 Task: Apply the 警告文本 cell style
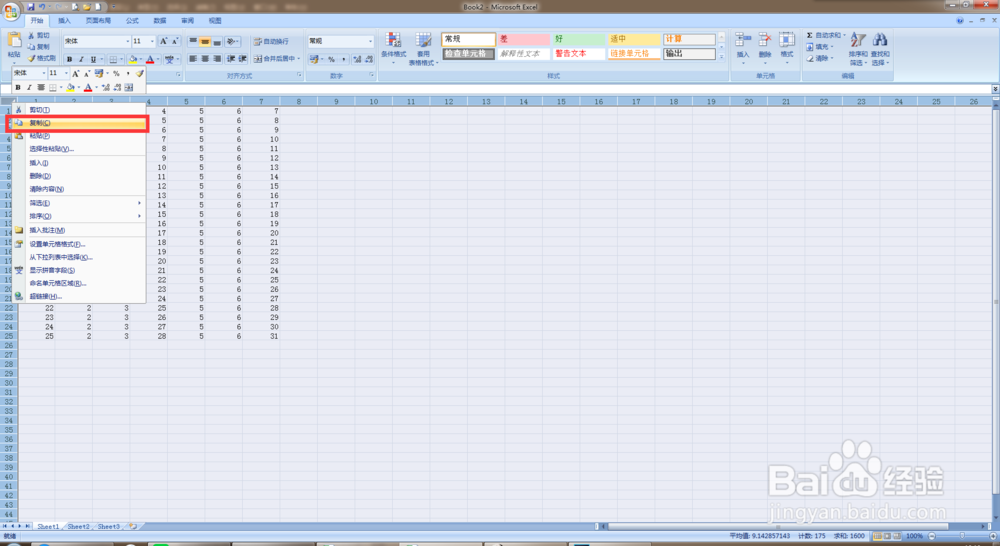pyautogui.click(x=578, y=54)
